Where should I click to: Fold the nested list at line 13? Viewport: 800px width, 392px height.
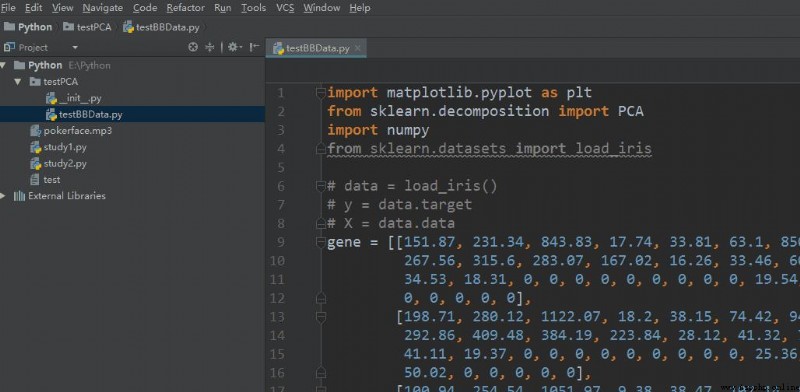pos(320,317)
